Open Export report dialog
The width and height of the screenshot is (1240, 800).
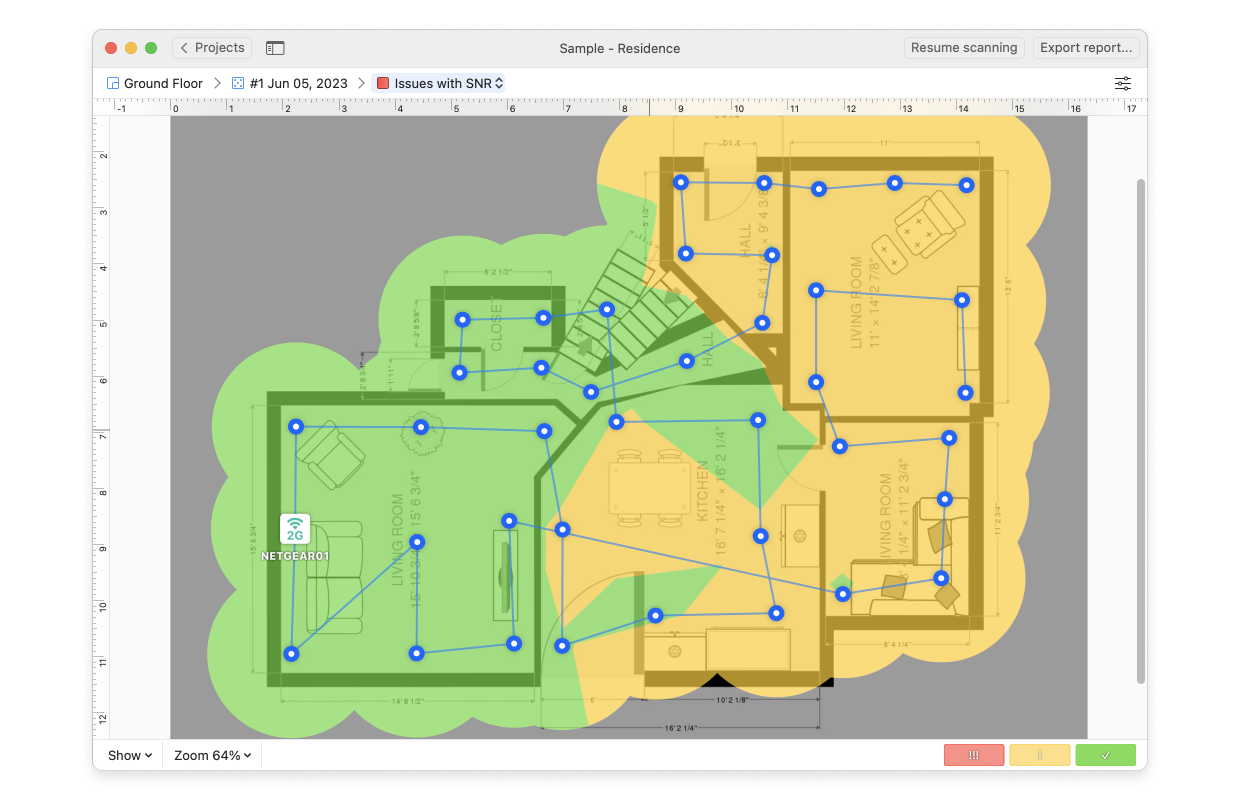[x=1086, y=48]
